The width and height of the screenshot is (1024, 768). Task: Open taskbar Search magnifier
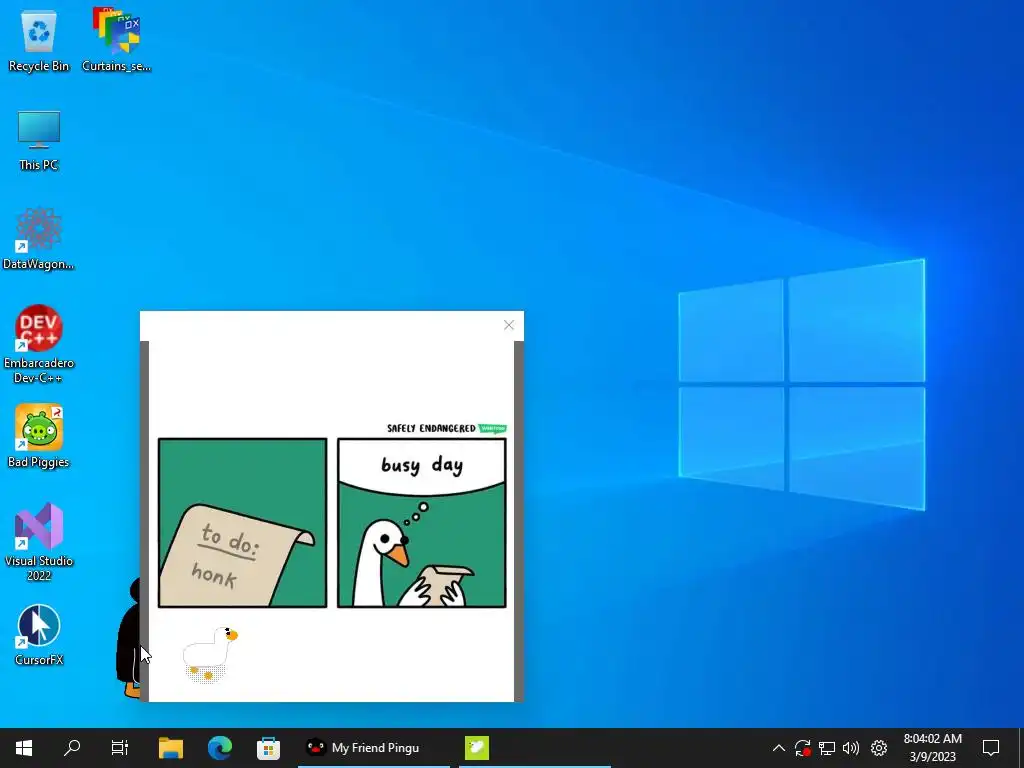point(72,748)
